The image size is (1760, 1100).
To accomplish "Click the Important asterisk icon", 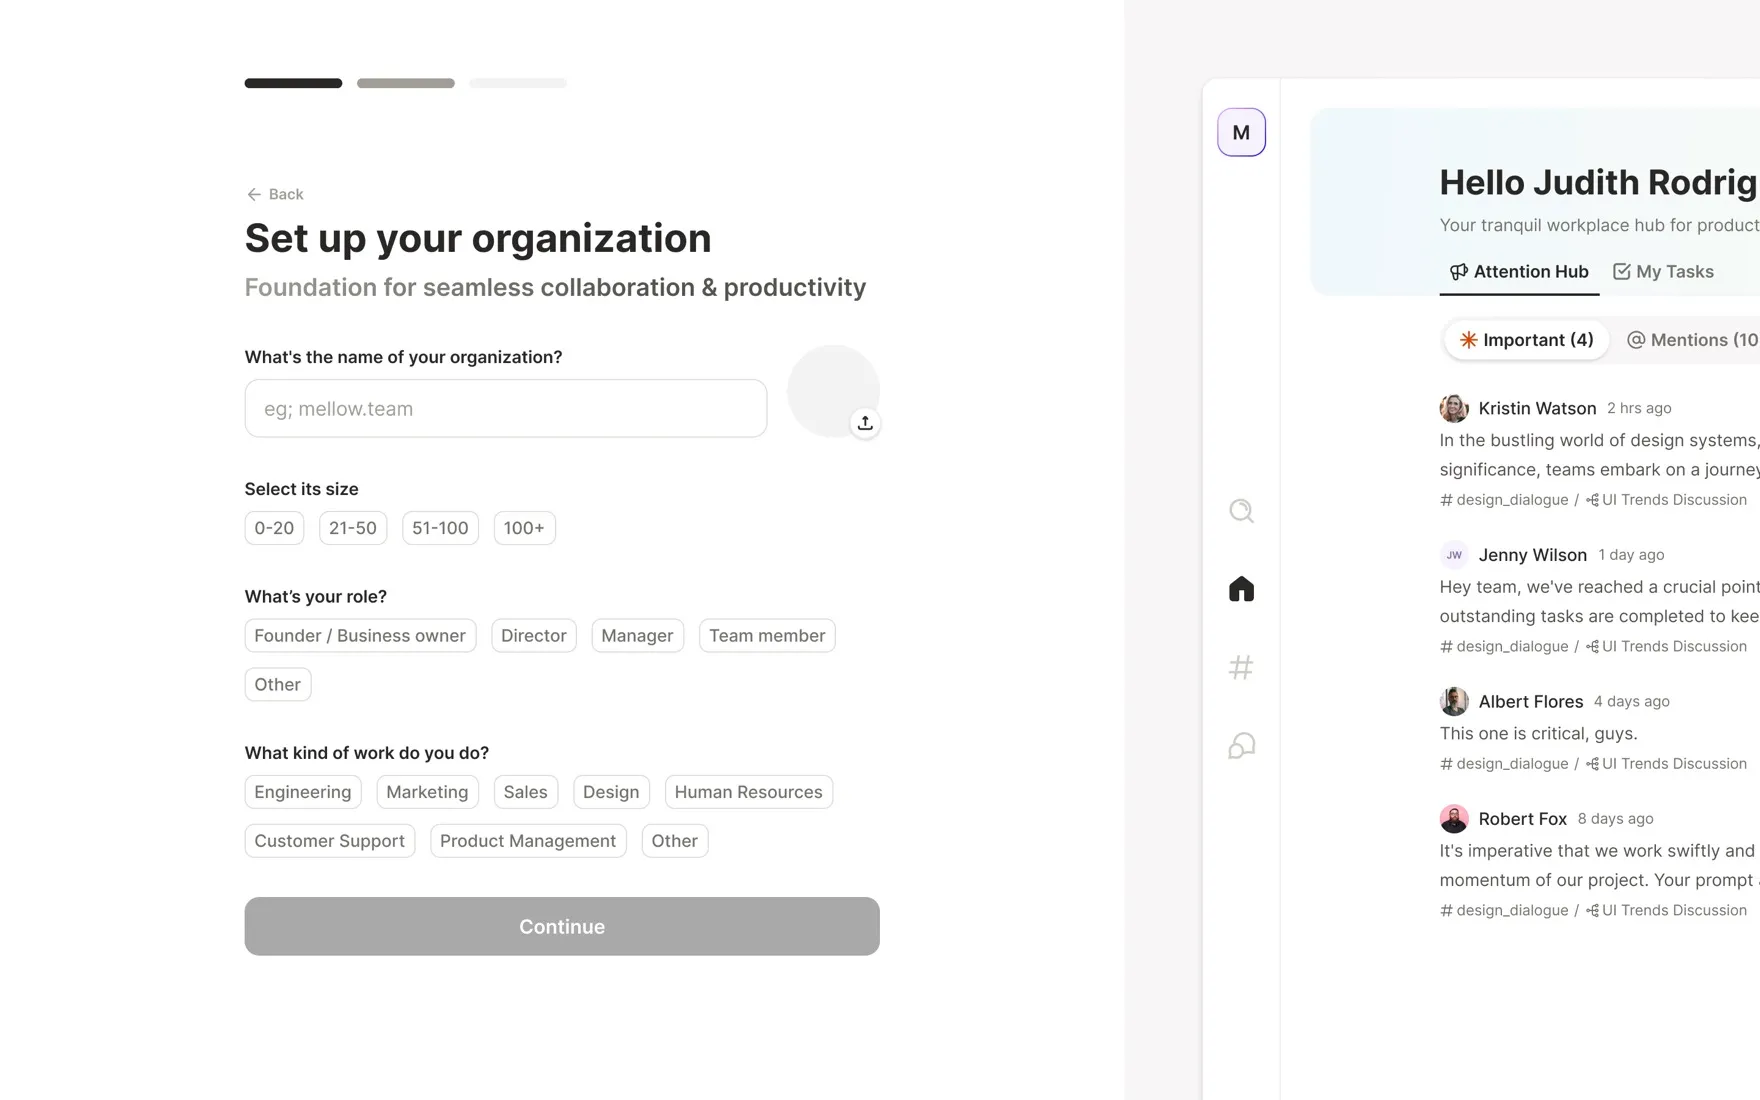I will click(1468, 340).
